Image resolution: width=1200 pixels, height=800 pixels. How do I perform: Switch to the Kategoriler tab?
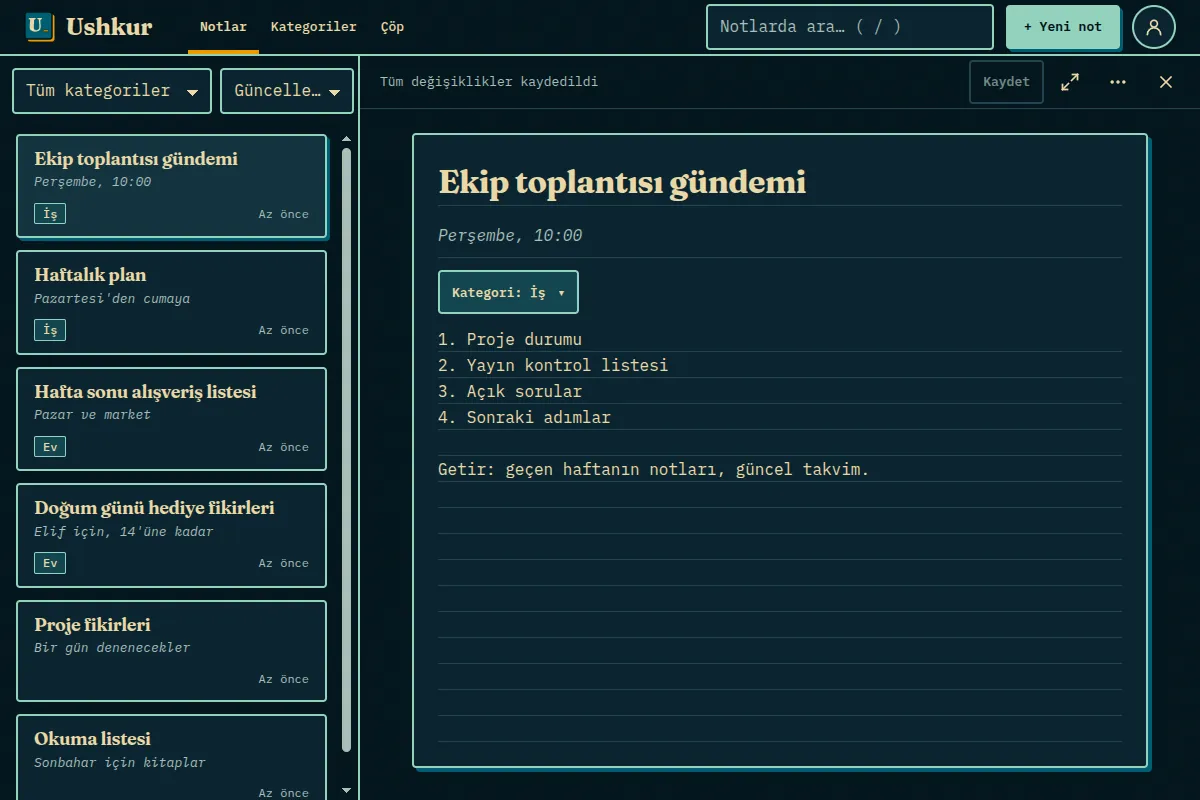(313, 27)
